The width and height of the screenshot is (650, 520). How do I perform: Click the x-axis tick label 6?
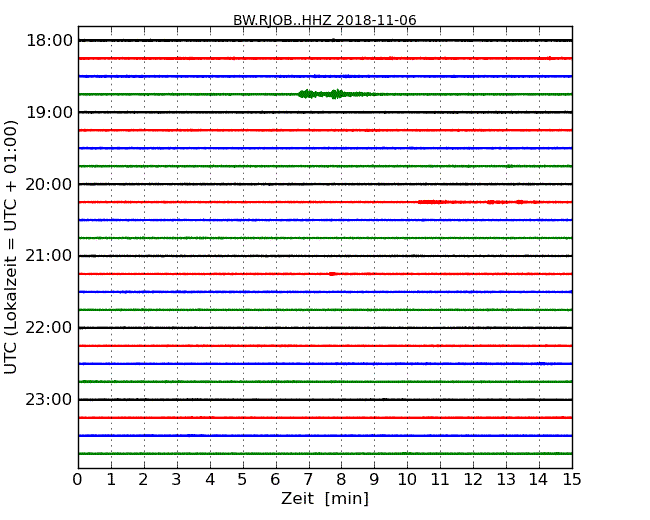[x=275, y=479]
